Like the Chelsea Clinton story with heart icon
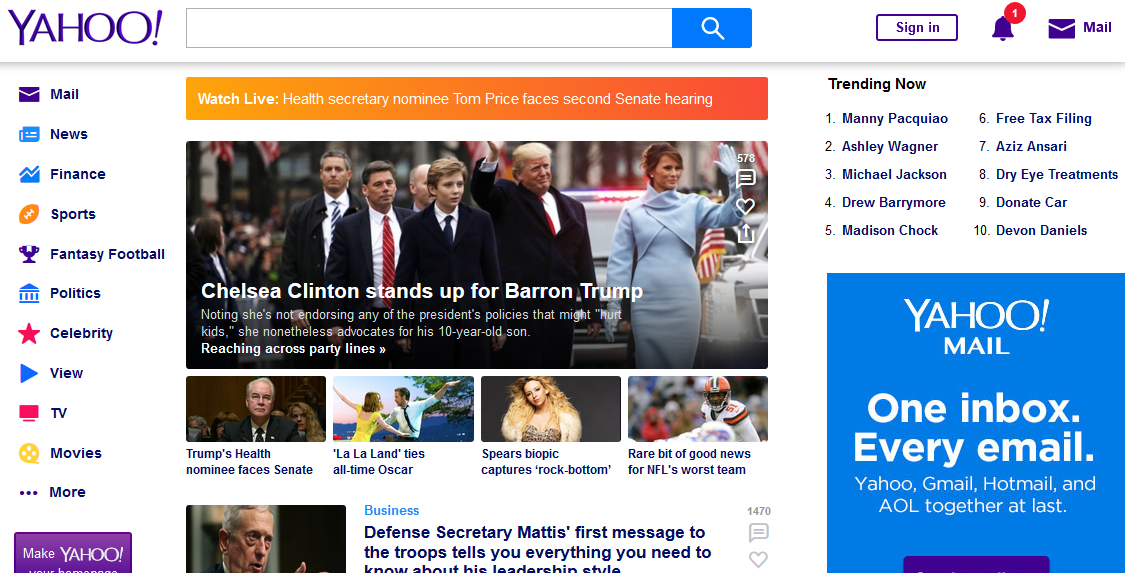 tap(745, 206)
